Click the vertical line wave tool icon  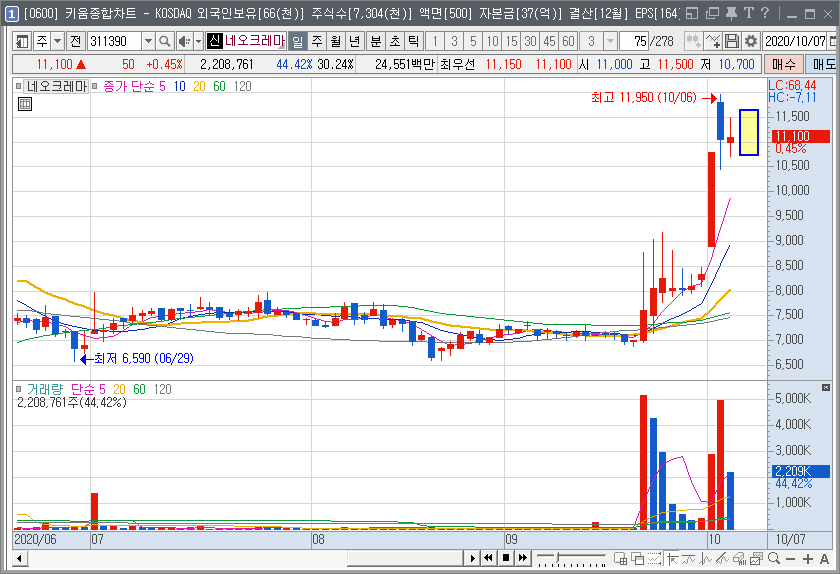click(706, 559)
